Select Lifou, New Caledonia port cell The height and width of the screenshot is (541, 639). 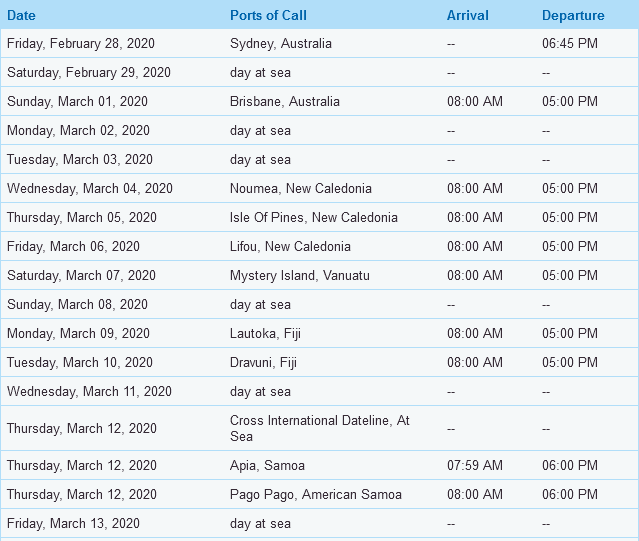(290, 246)
